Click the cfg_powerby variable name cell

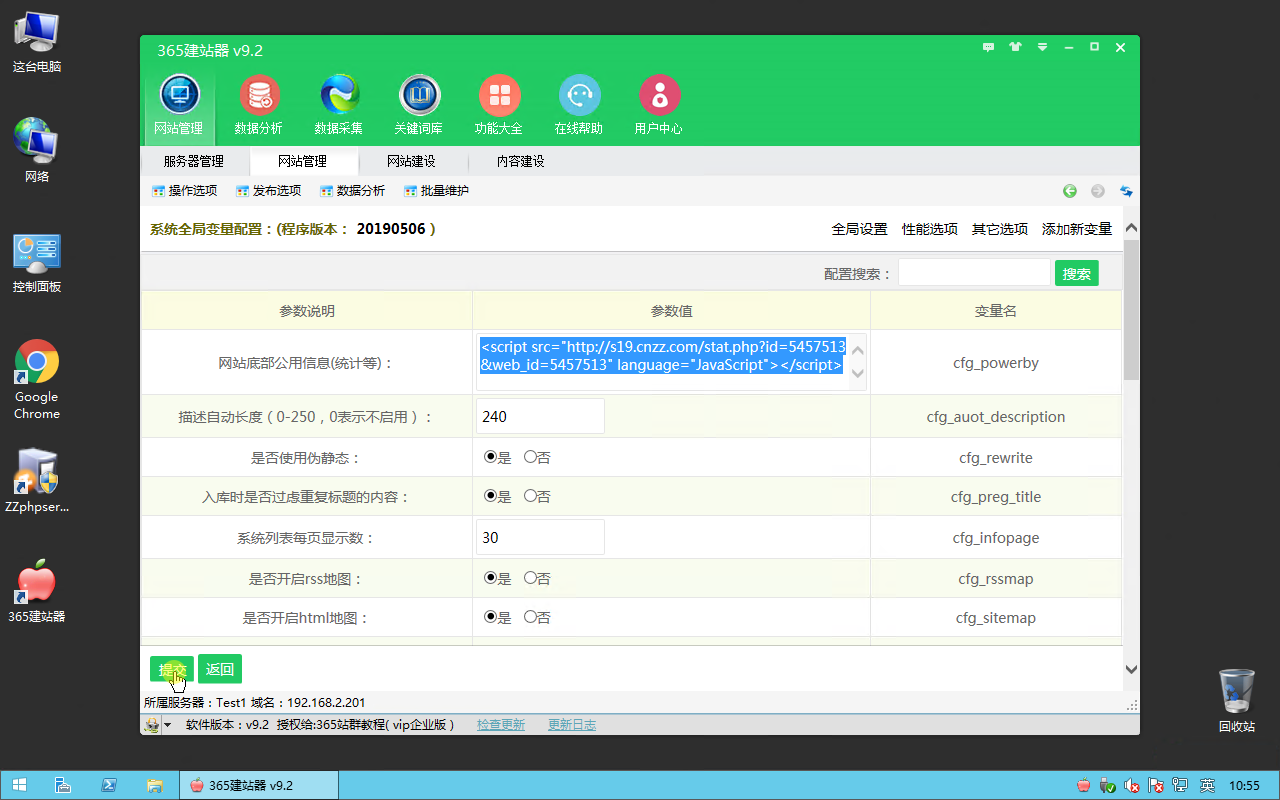click(x=996, y=363)
